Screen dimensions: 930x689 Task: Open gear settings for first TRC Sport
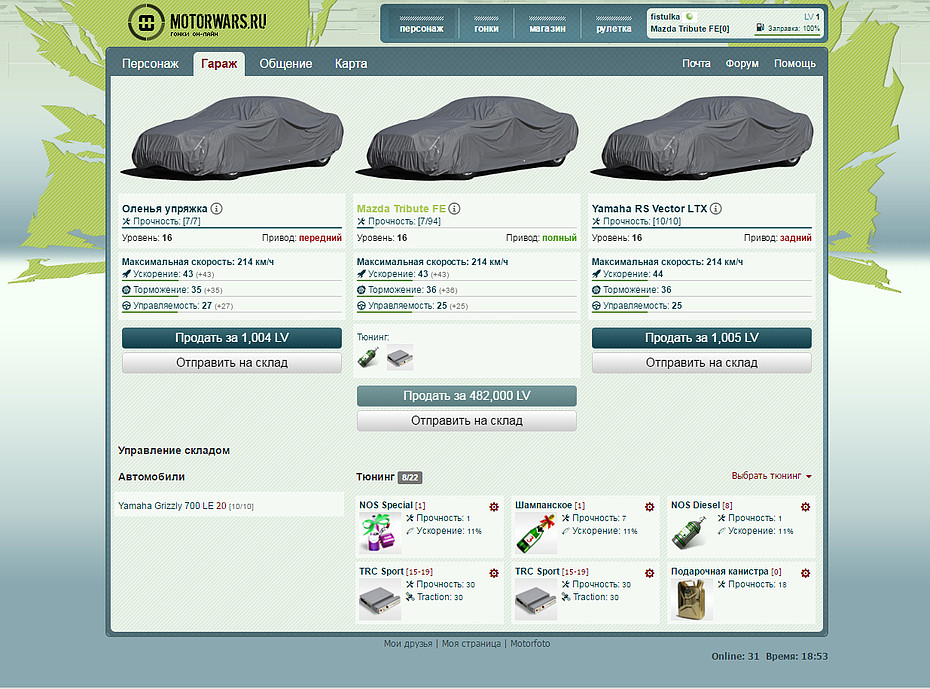pyautogui.click(x=493, y=573)
